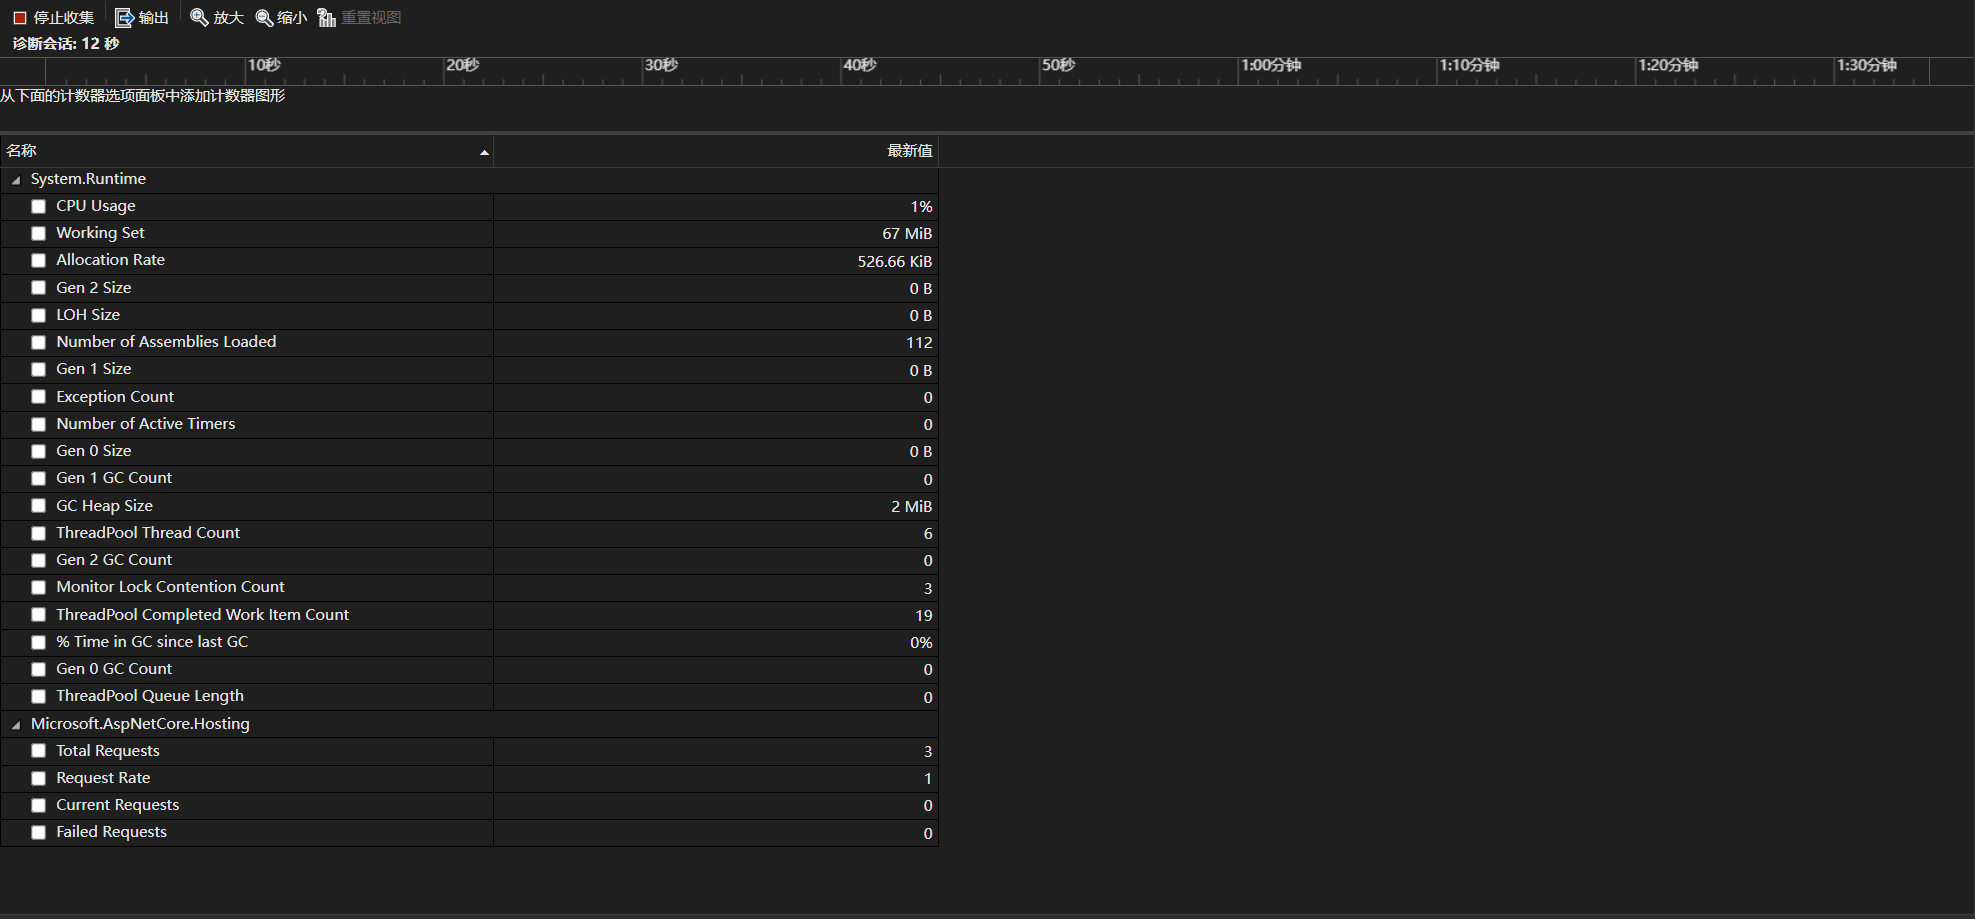
Task: Click the stop collection red square icon
Action: click(x=19, y=18)
